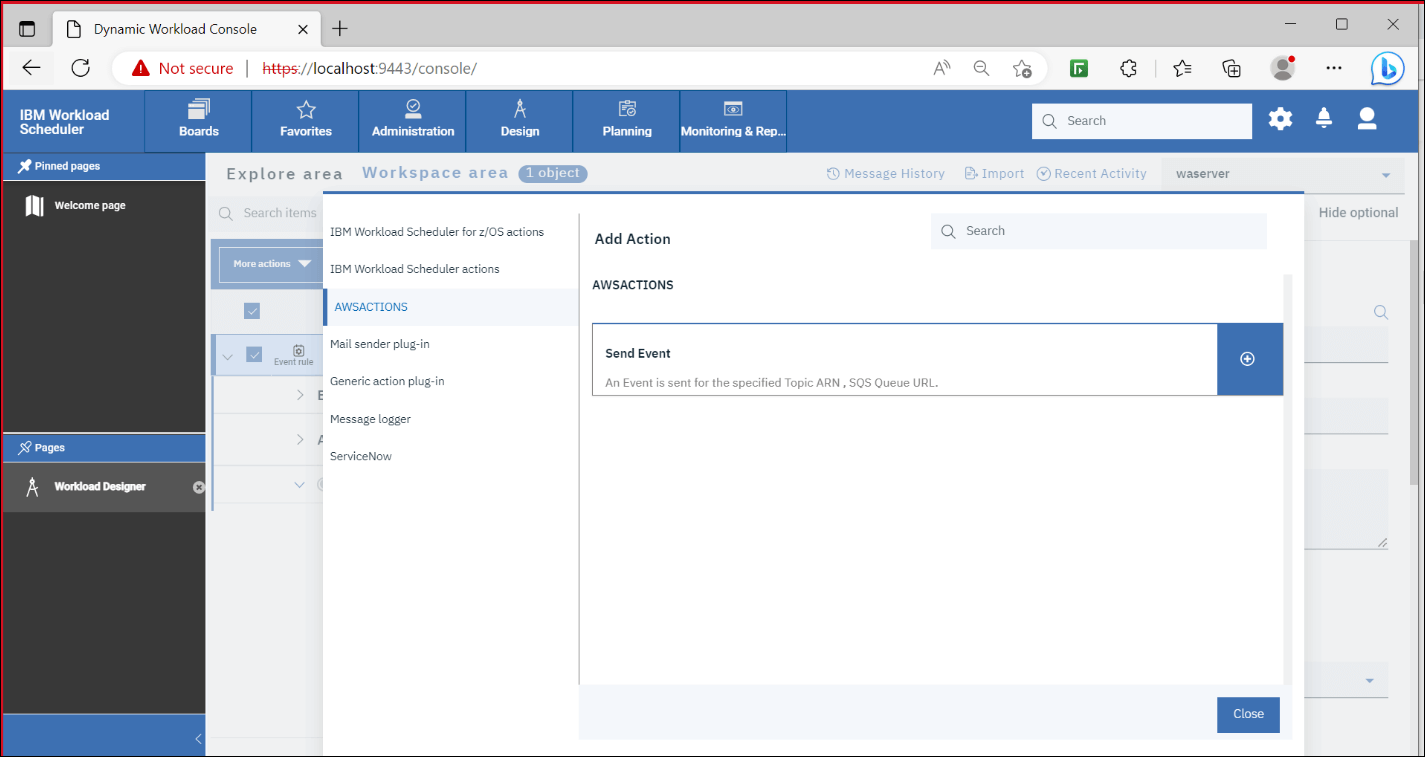The width and height of the screenshot is (1425, 757).
Task: Click the green extension icon in browser toolbar
Action: [1078, 68]
